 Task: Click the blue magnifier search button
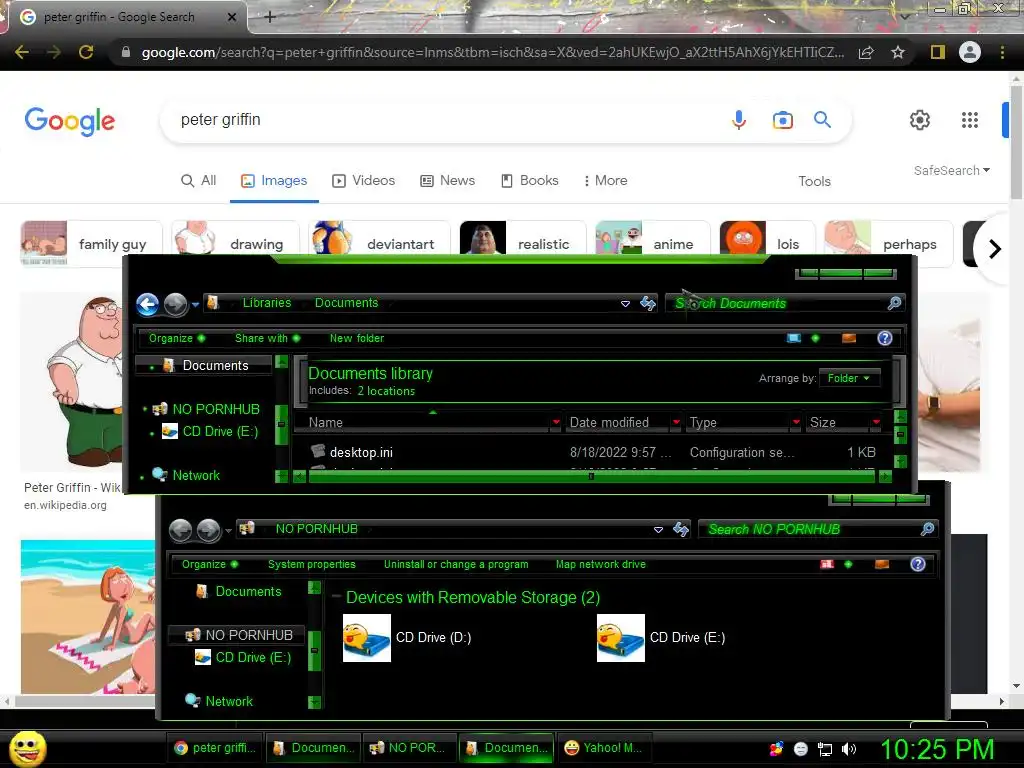822,120
